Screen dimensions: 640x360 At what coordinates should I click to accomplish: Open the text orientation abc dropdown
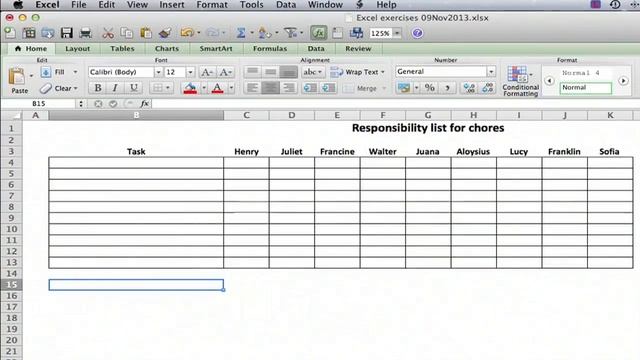(x=313, y=72)
